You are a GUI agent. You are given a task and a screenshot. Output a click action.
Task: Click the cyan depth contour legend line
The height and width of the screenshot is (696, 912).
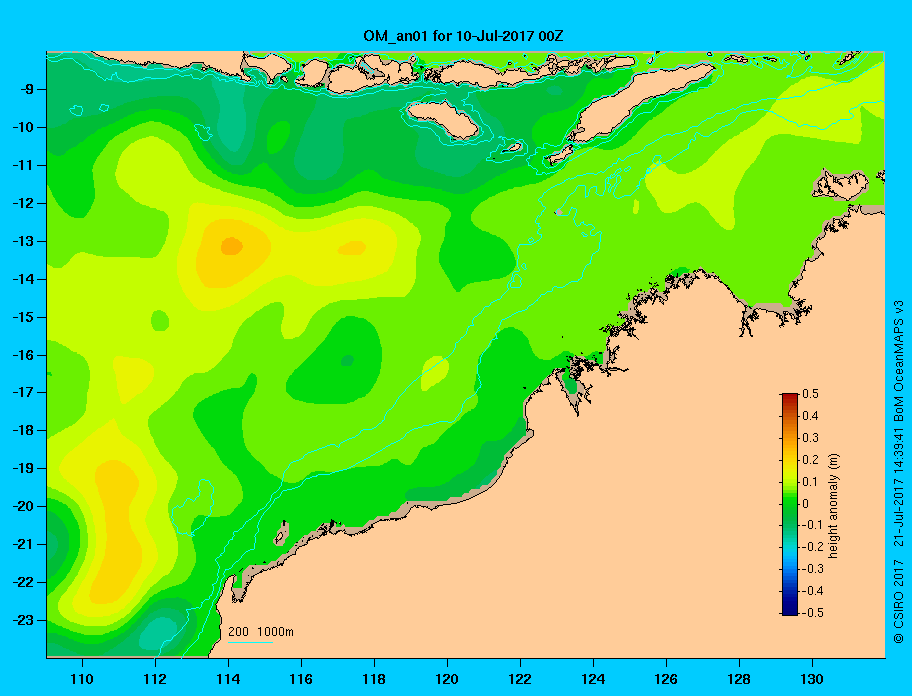pos(250,642)
